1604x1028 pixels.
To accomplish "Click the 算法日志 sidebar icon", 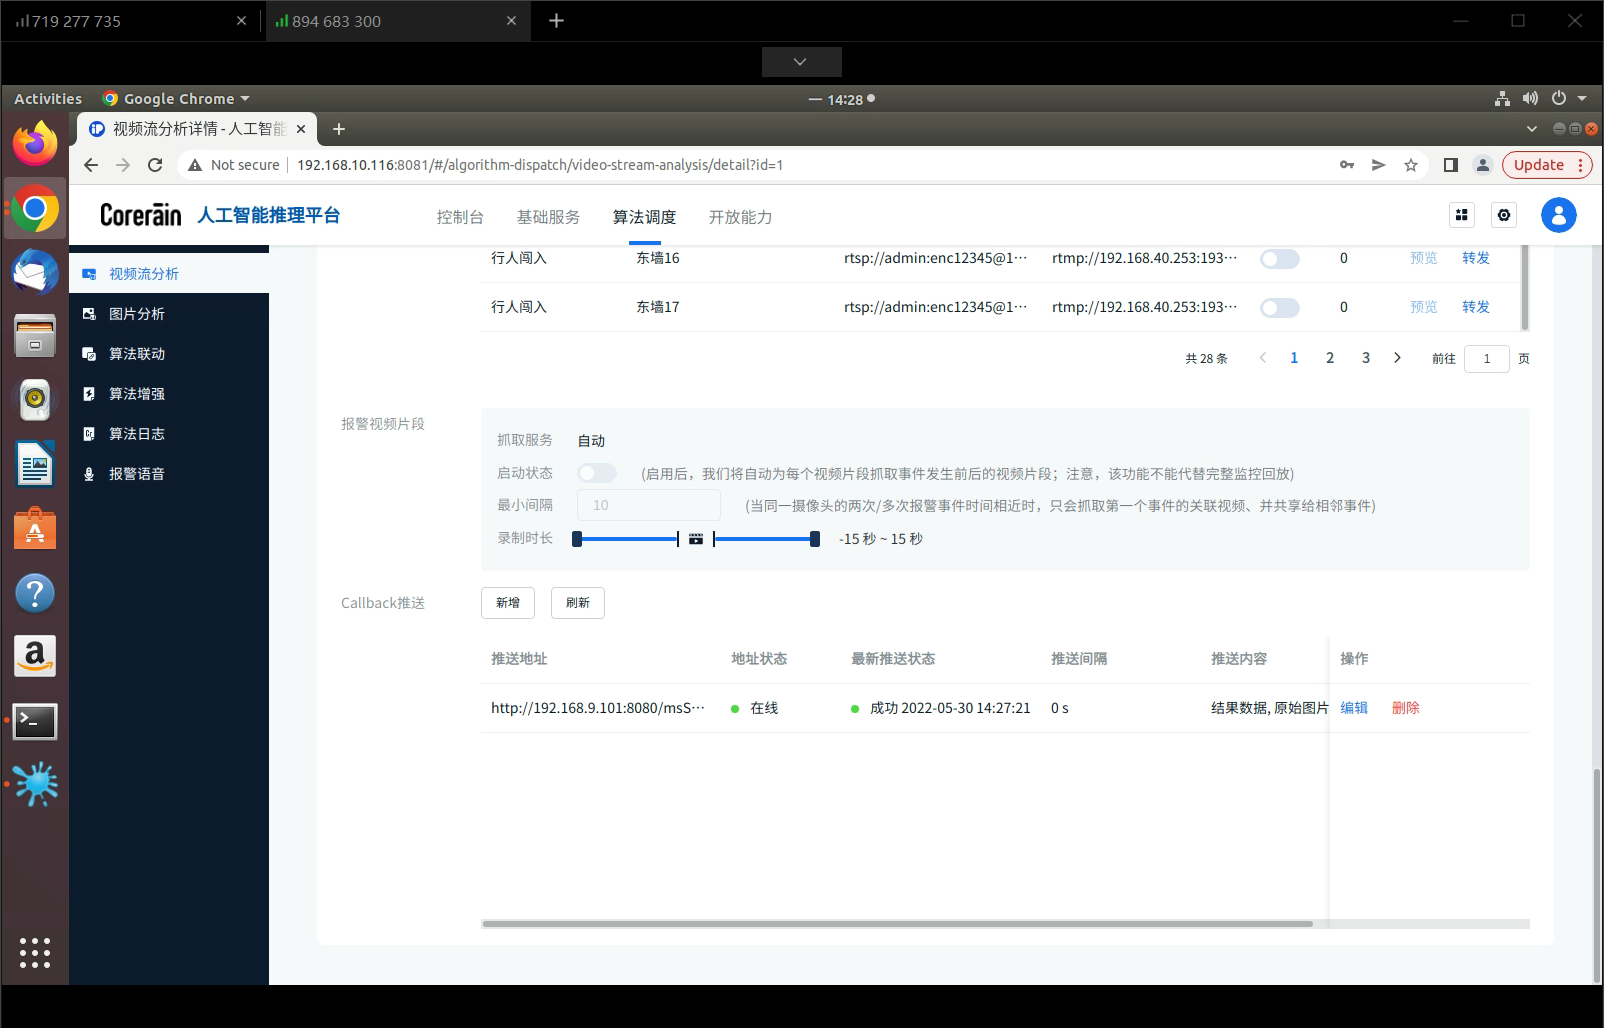I will pyautogui.click(x=89, y=434).
